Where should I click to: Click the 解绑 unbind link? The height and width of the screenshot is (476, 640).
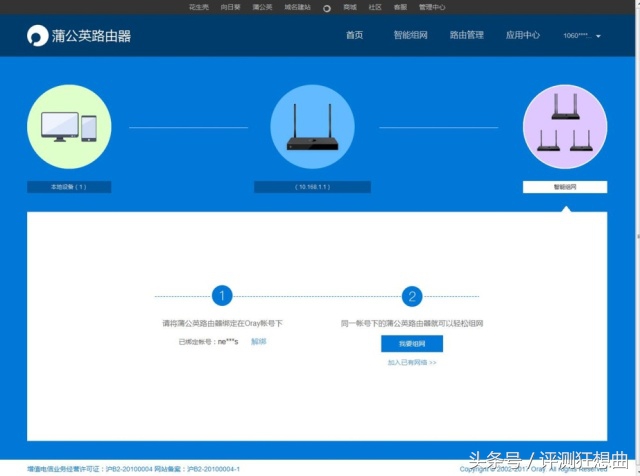pos(258,341)
